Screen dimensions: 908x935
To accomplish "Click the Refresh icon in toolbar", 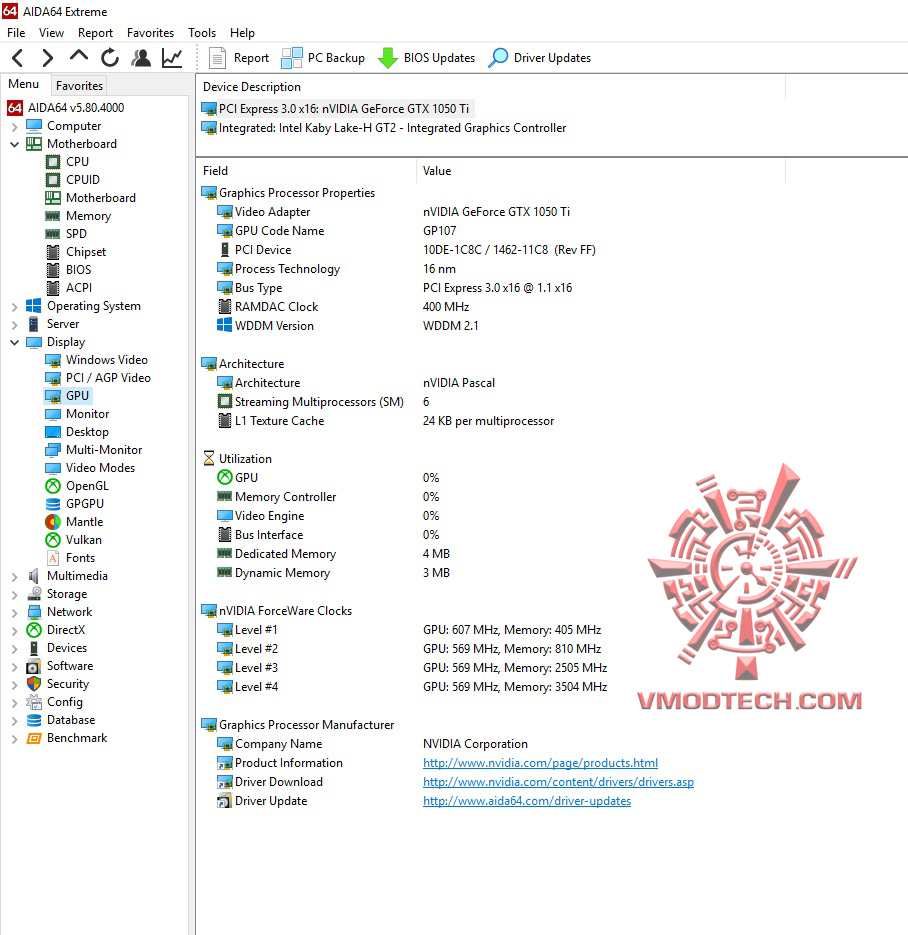I will (x=110, y=58).
